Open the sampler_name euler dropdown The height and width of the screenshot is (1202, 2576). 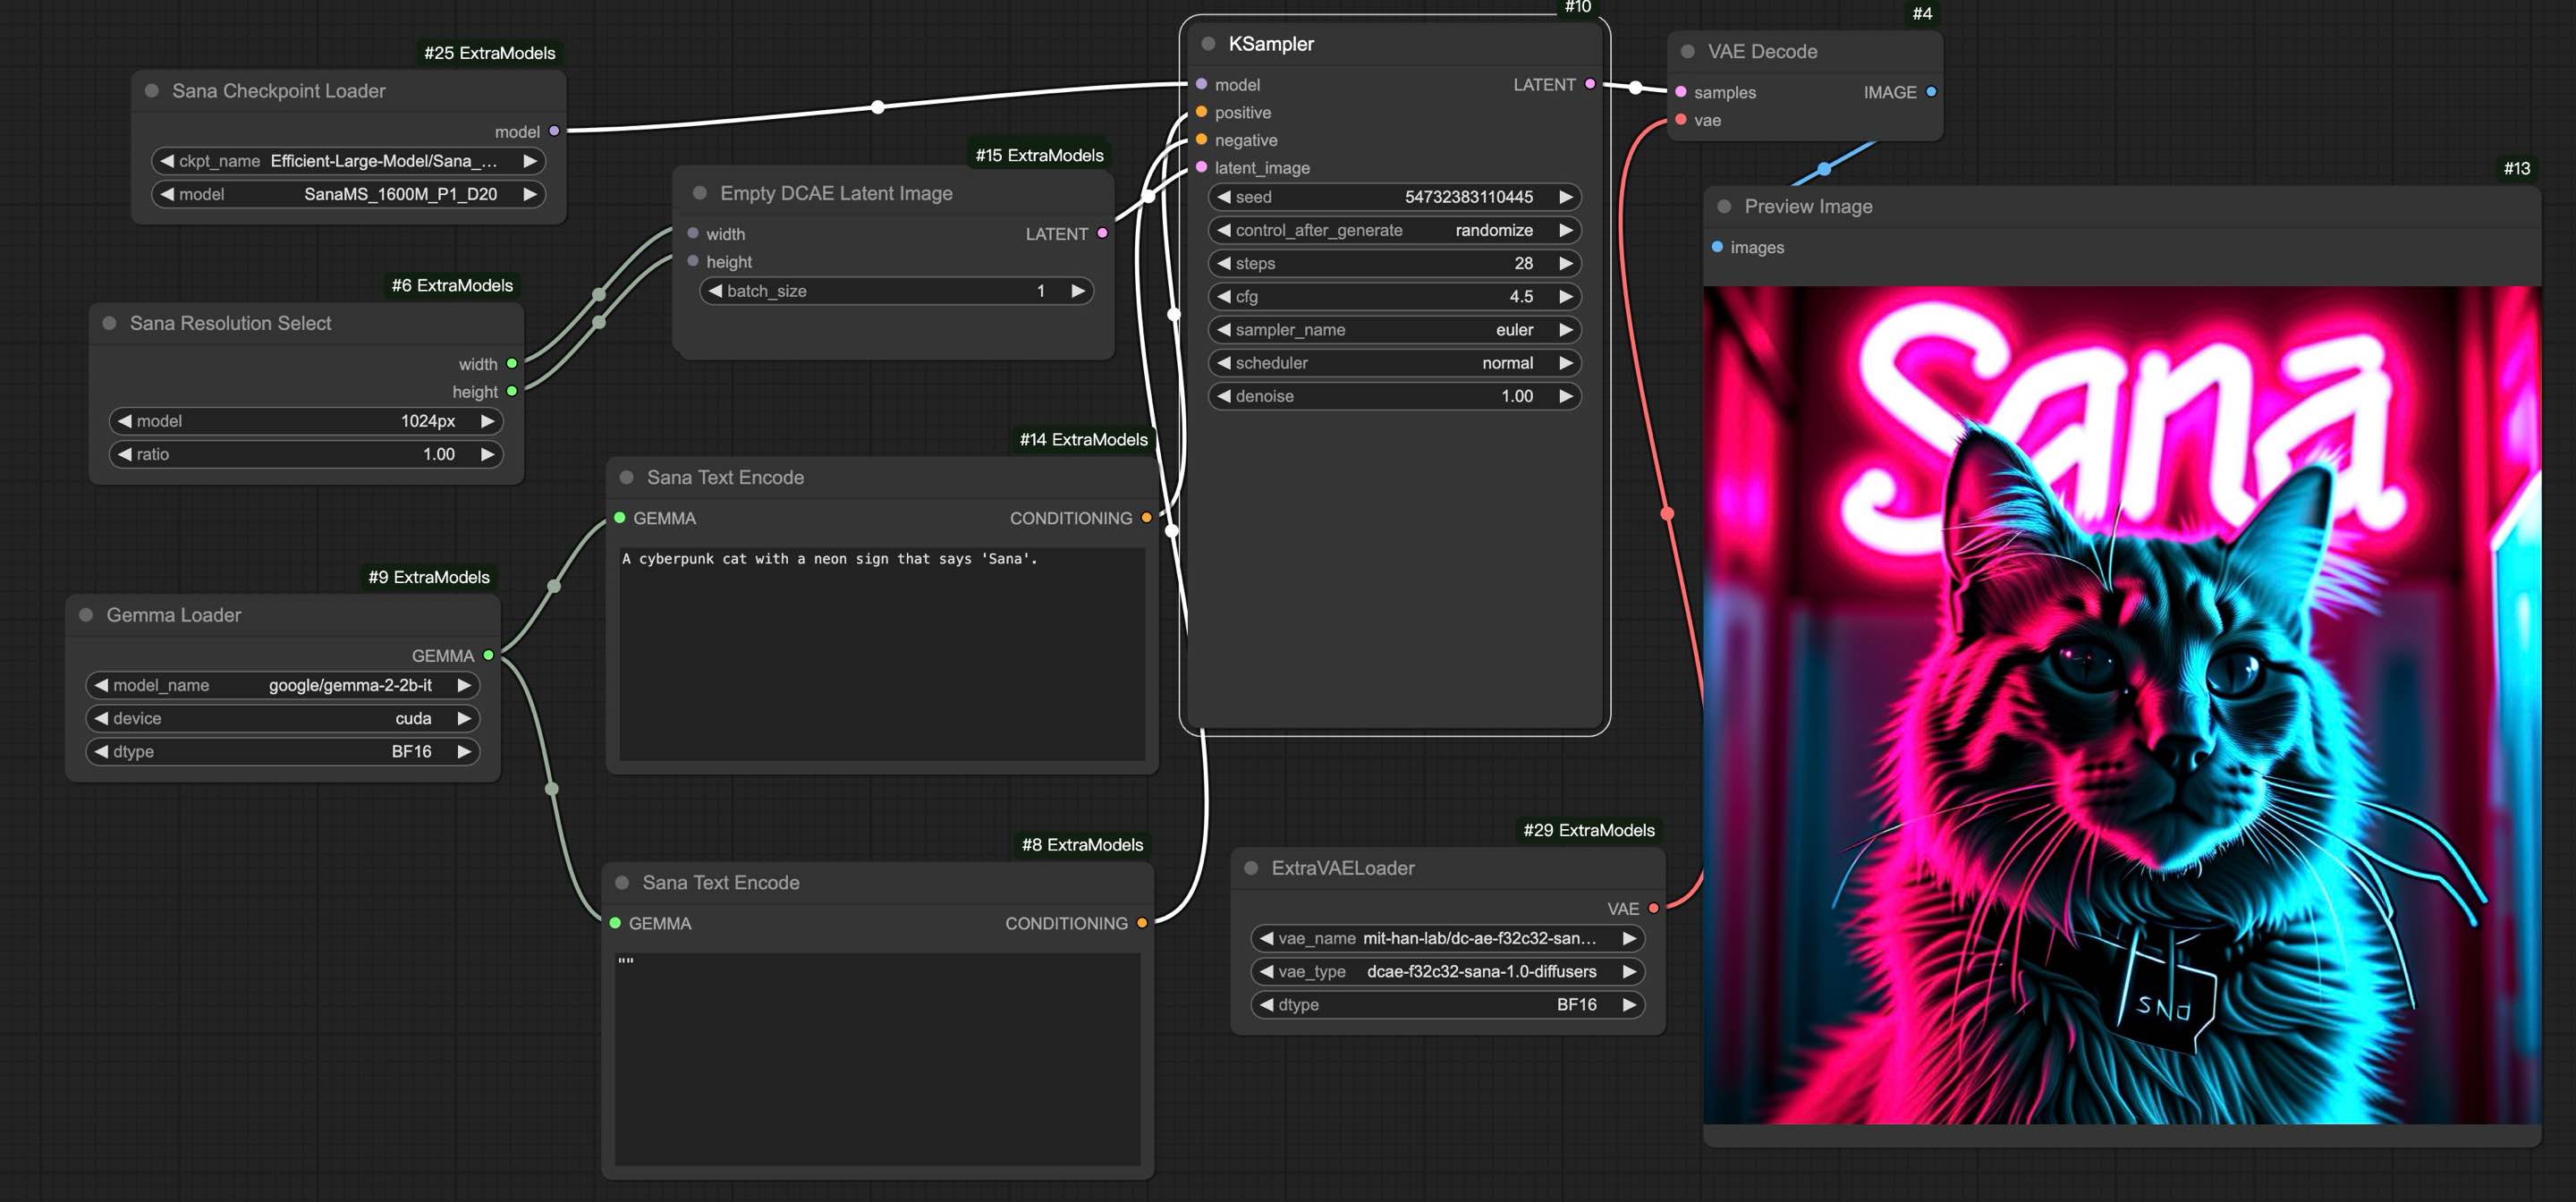(x=1394, y=330)
